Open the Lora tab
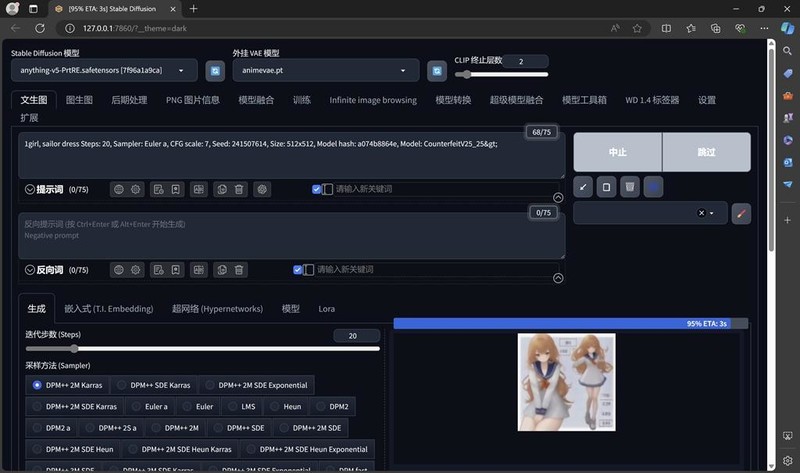 (x=327, y=309)
